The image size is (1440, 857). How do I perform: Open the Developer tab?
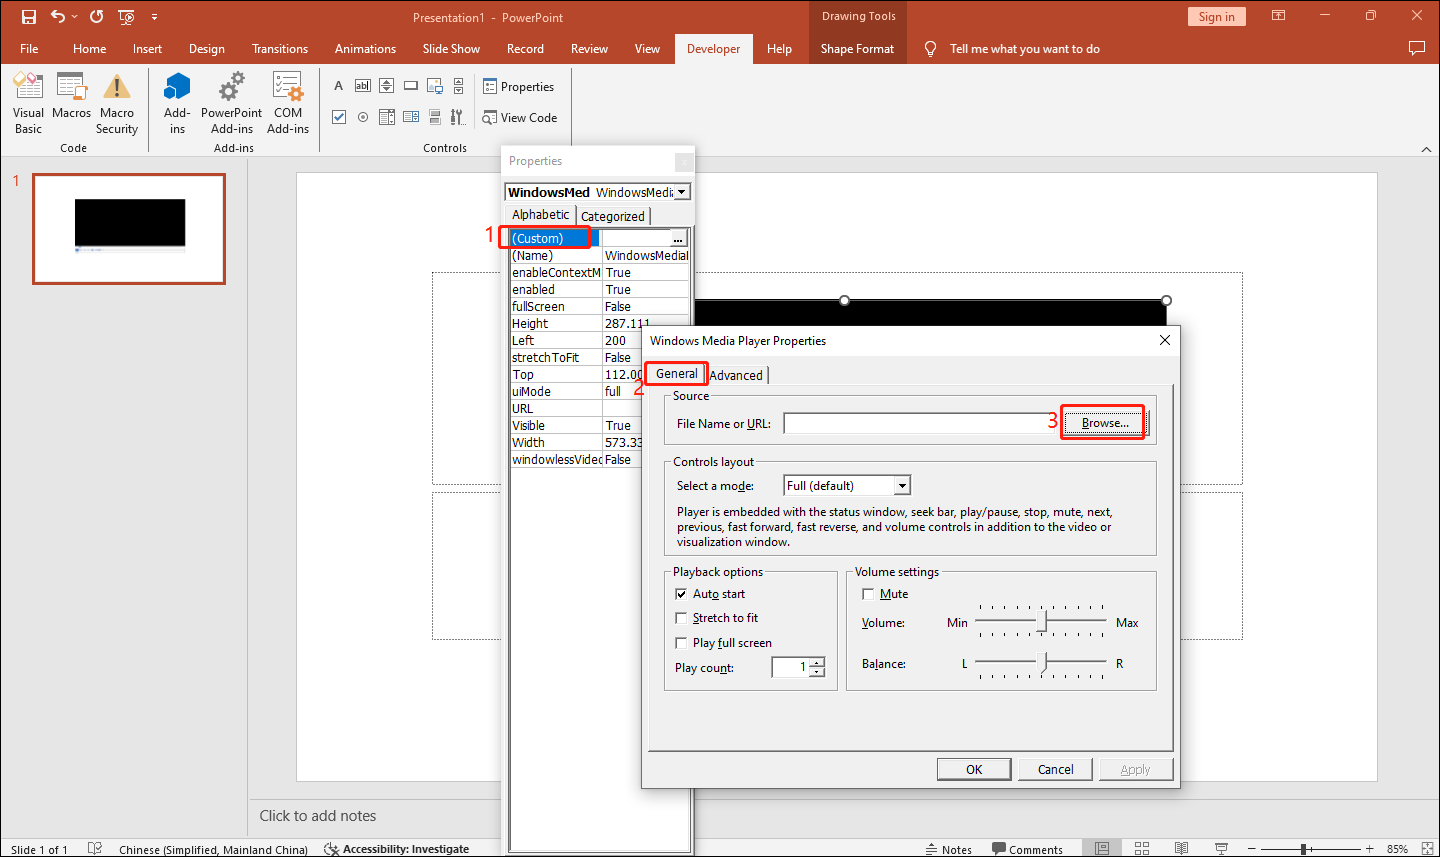[713, 49]
